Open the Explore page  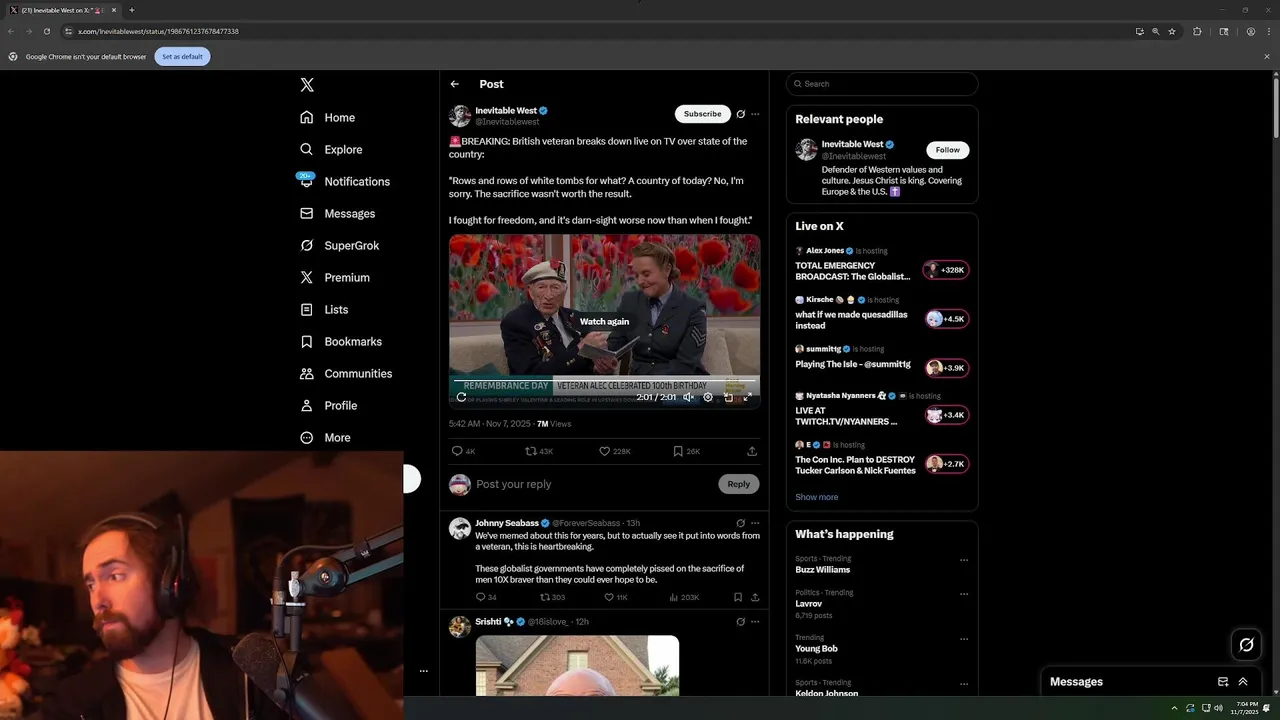(x=331, y=149)
